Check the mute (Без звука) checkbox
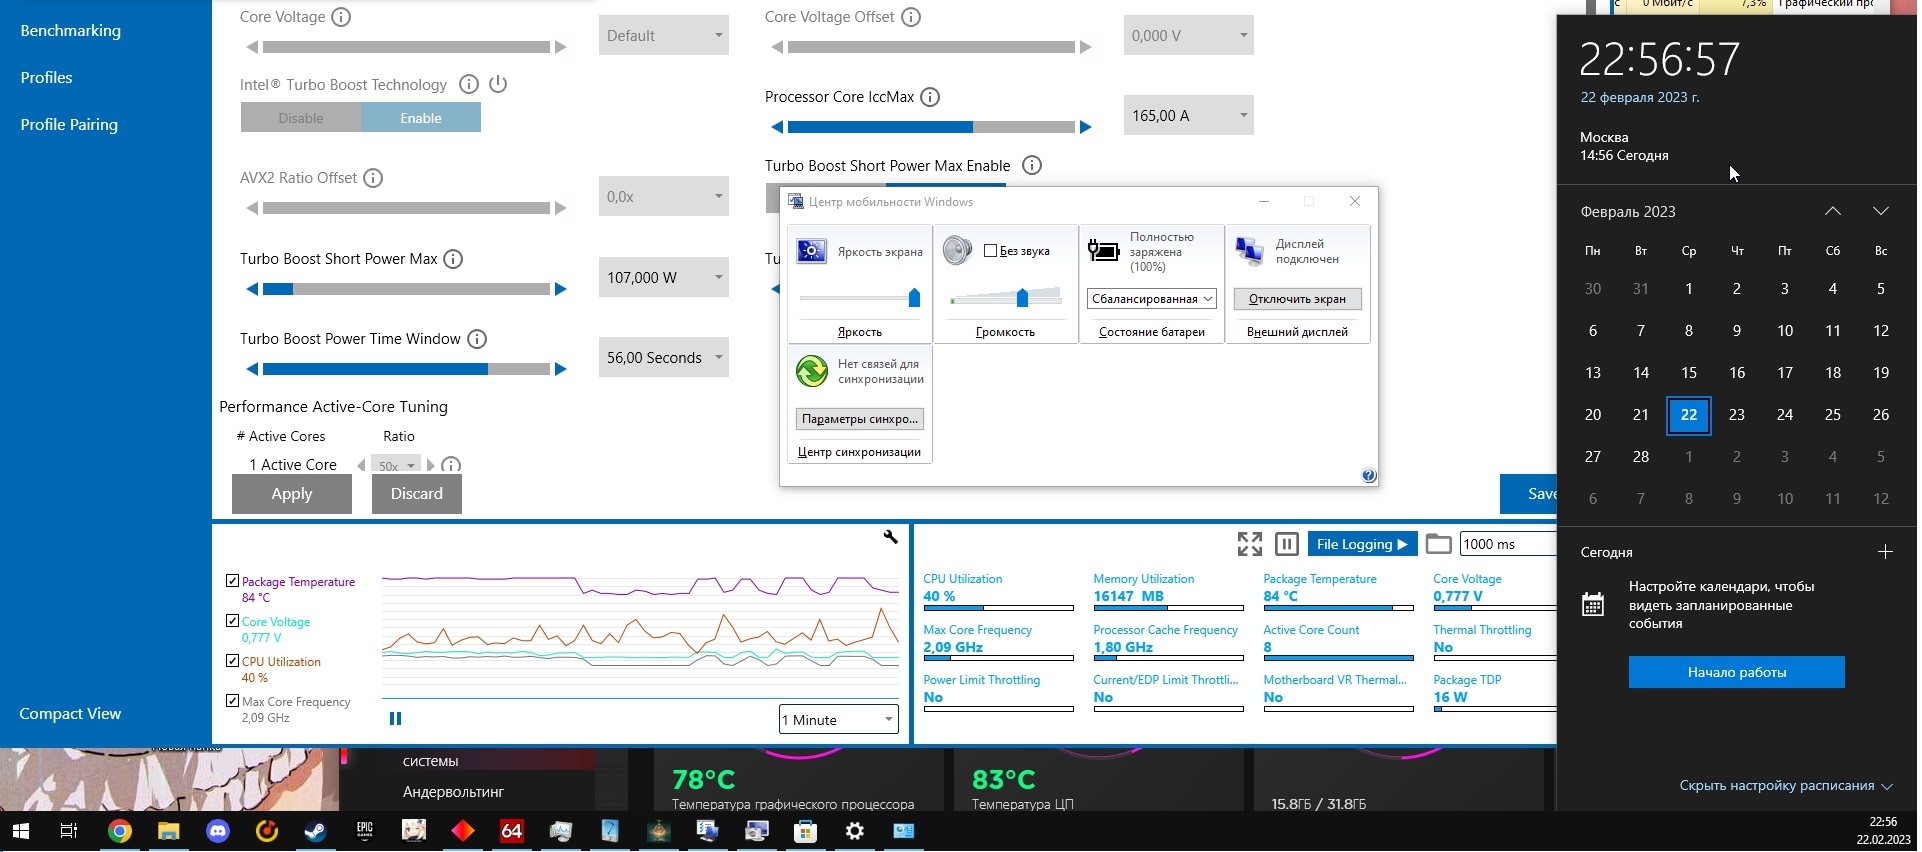 [990, 251]
